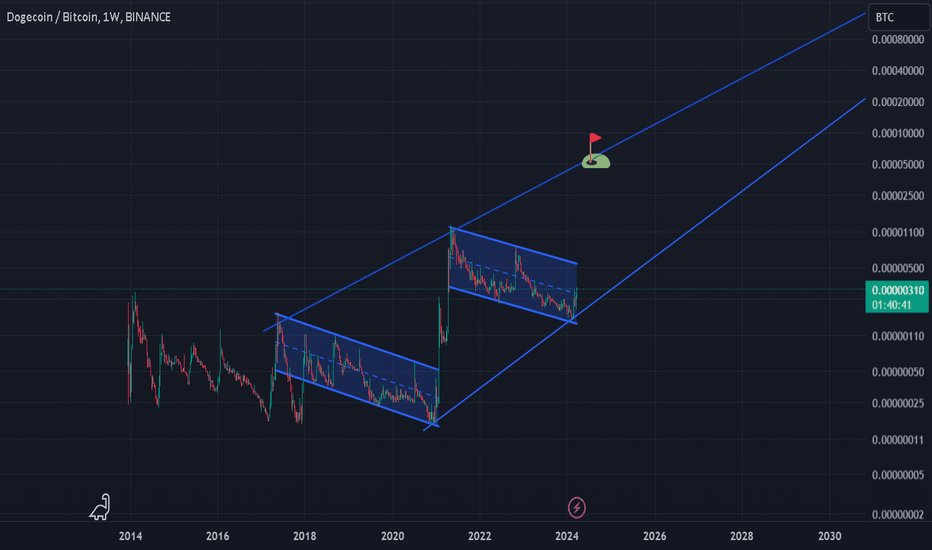The image size is (932, 550).
Task: Click the current price label 0.00000310
Action: [x=898, y=290]
